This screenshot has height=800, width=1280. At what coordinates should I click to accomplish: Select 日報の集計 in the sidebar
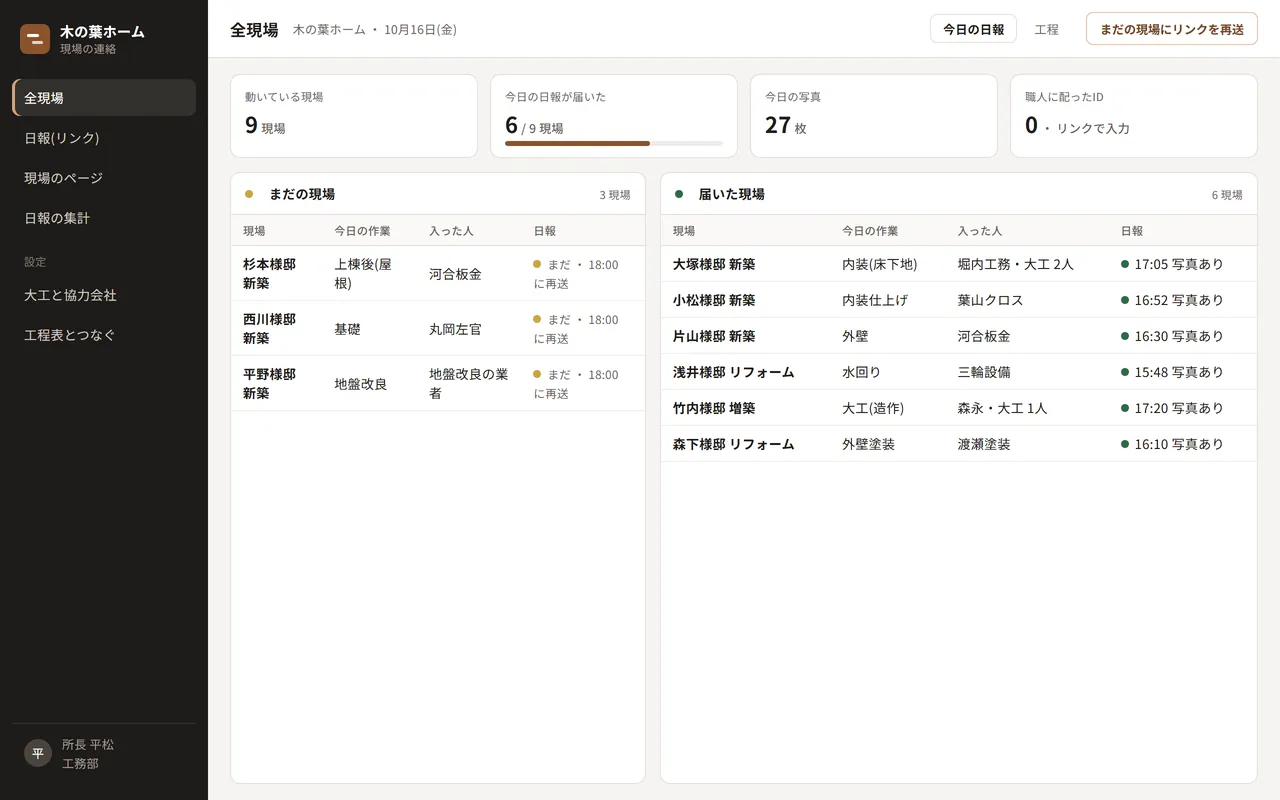tap(104, 218)
